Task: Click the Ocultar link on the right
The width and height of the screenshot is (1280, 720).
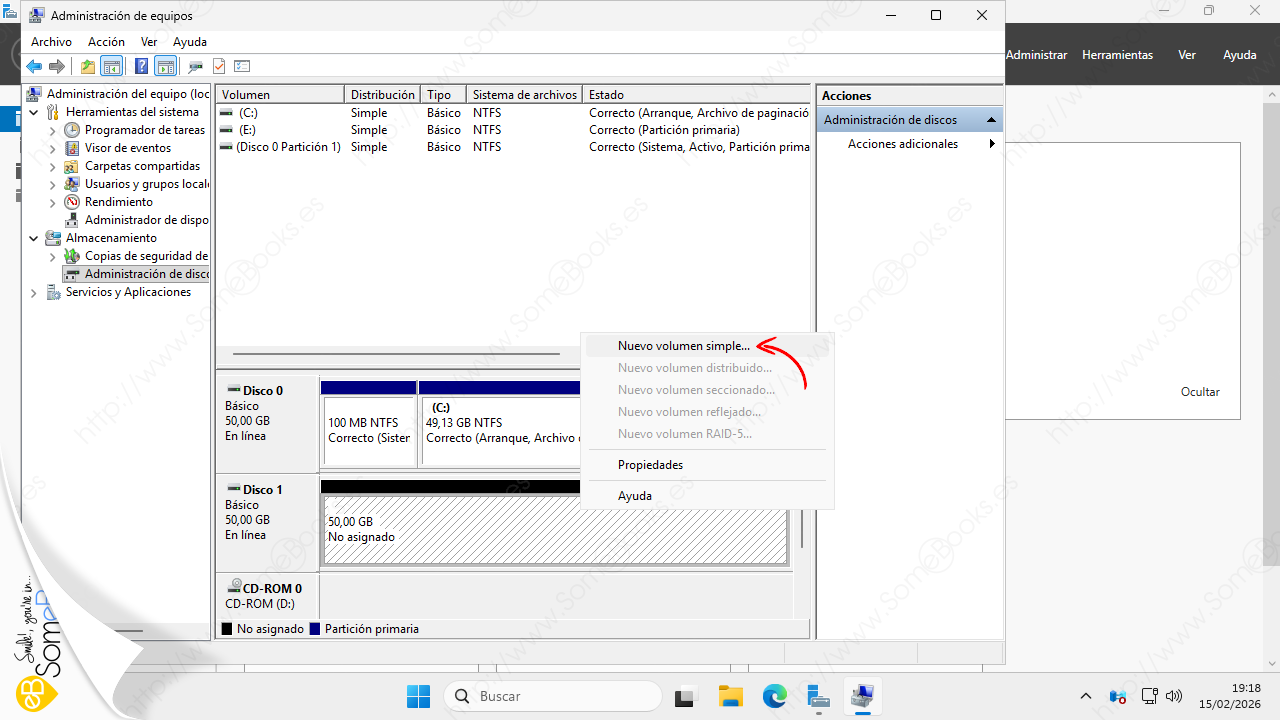Action: click(x=1200, y=392)
